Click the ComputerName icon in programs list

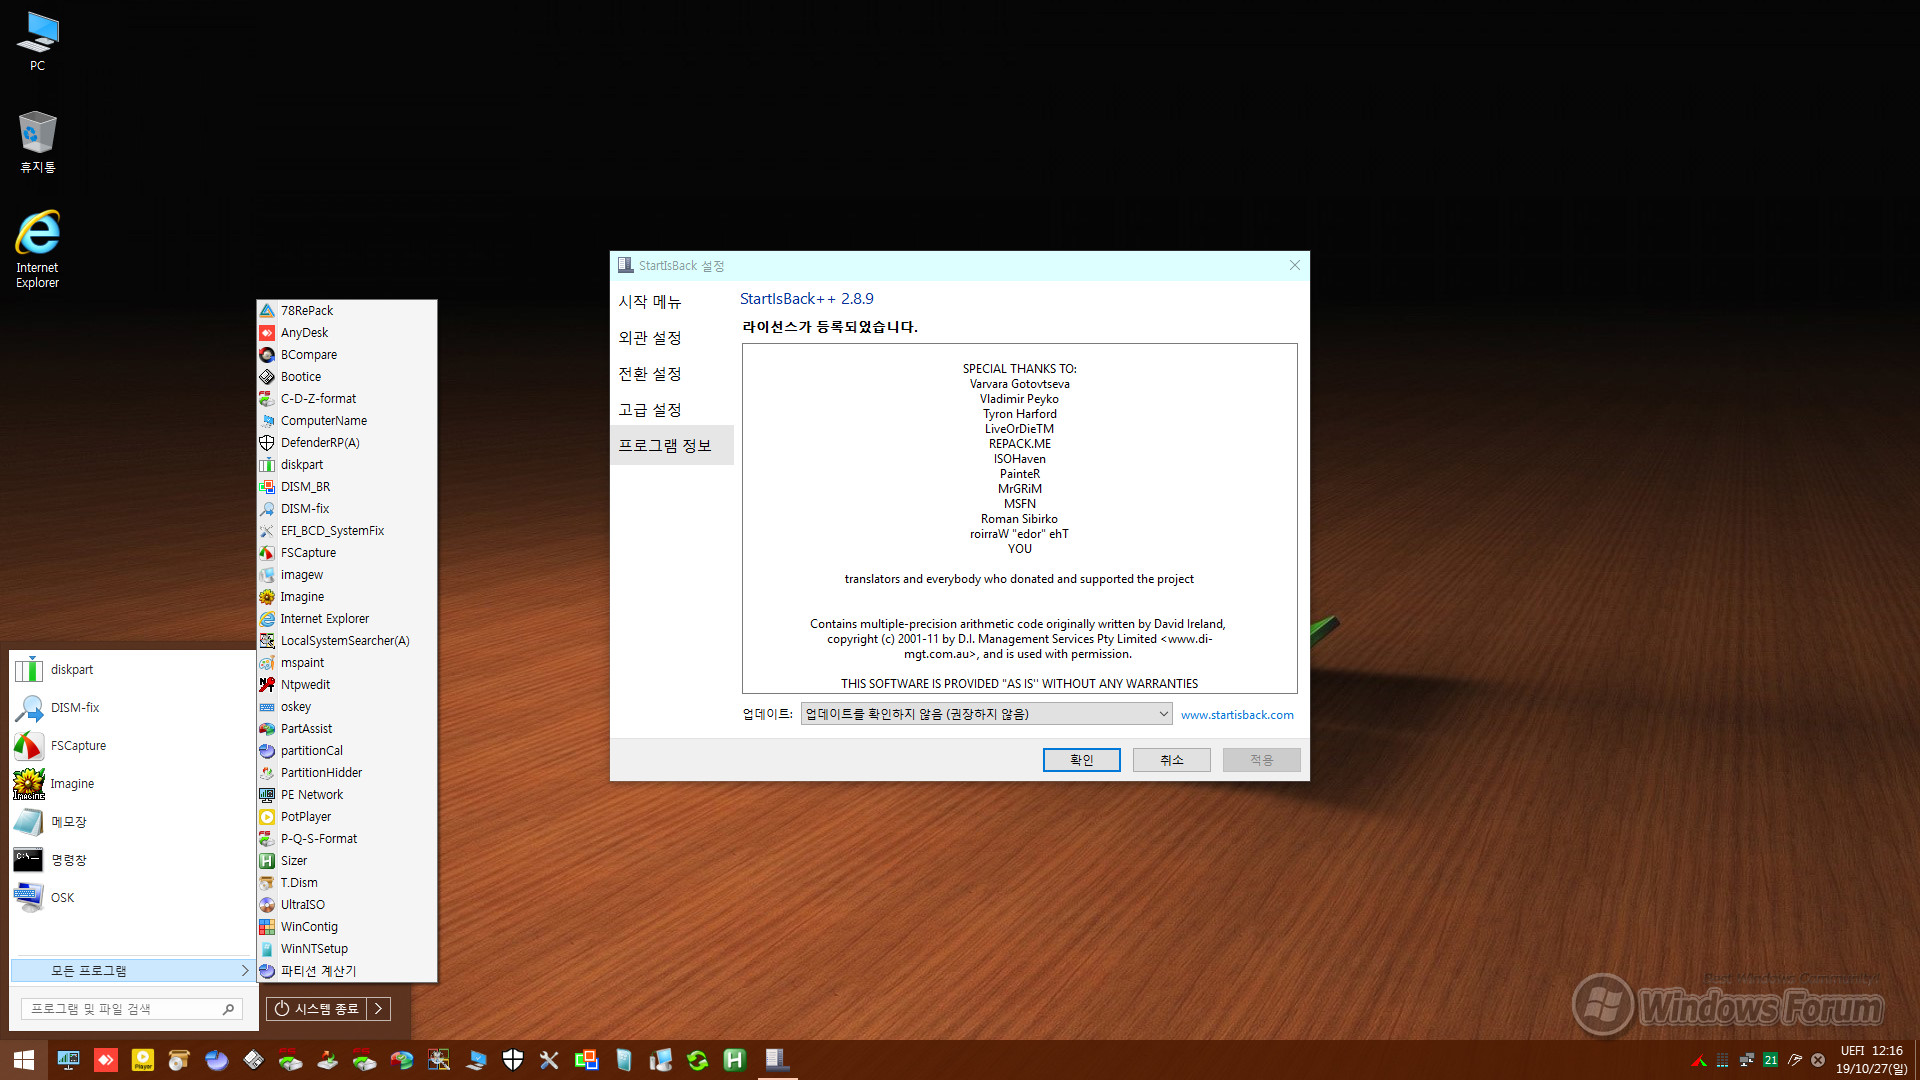point(267,421)
